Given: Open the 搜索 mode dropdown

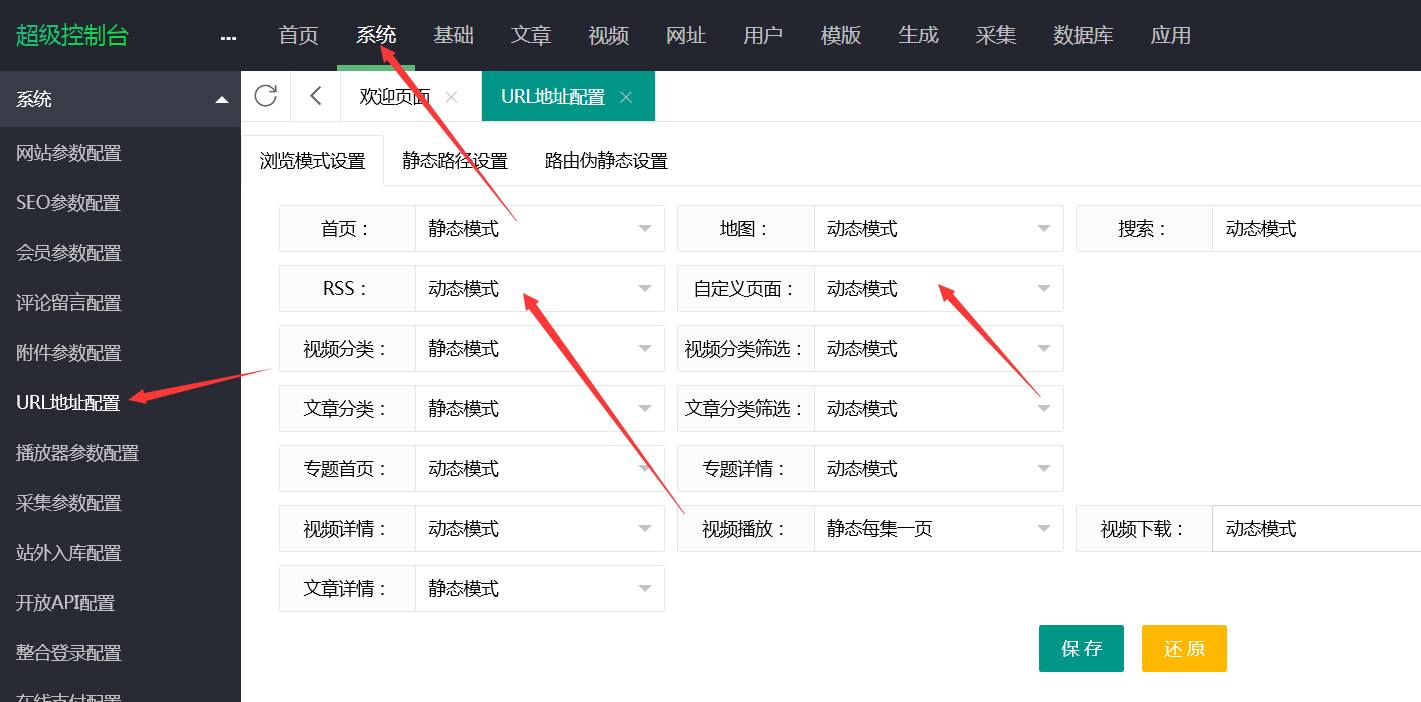Looking at the screenshot, I should click(1330, 228).
